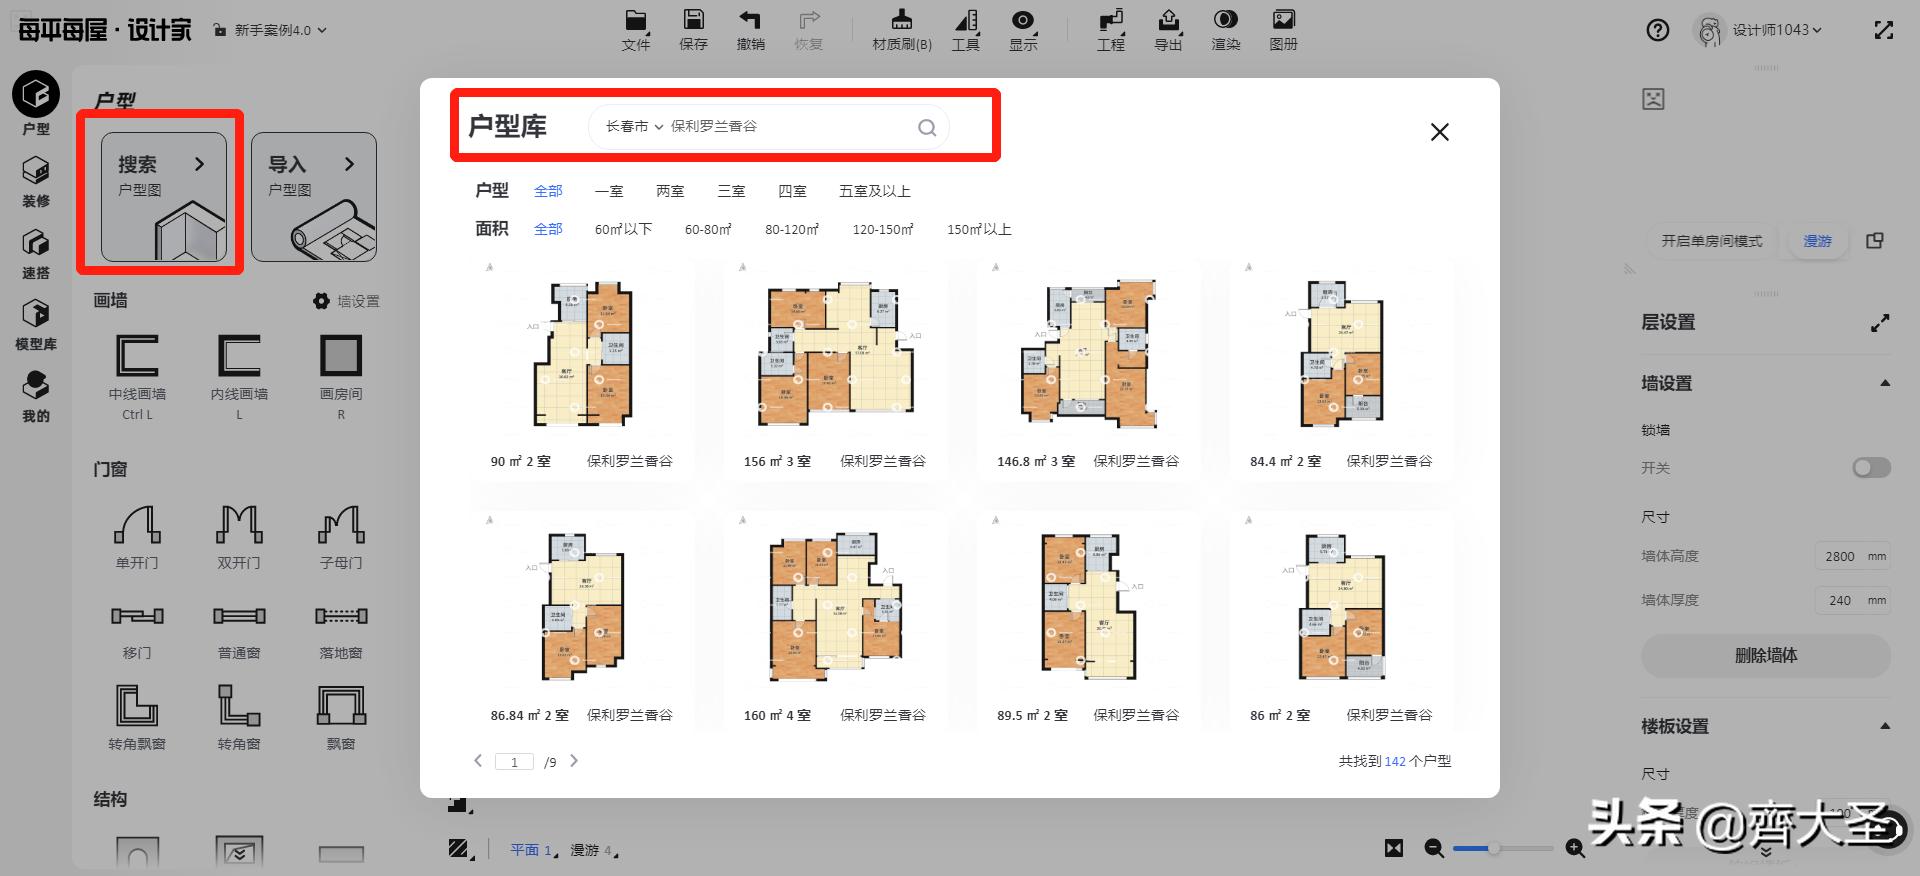Image resolution: width=1920 pixels, height=876 pixels.
Task: Collapse the 墙设置 section arrow
Action: click(x=1884, y=383)
